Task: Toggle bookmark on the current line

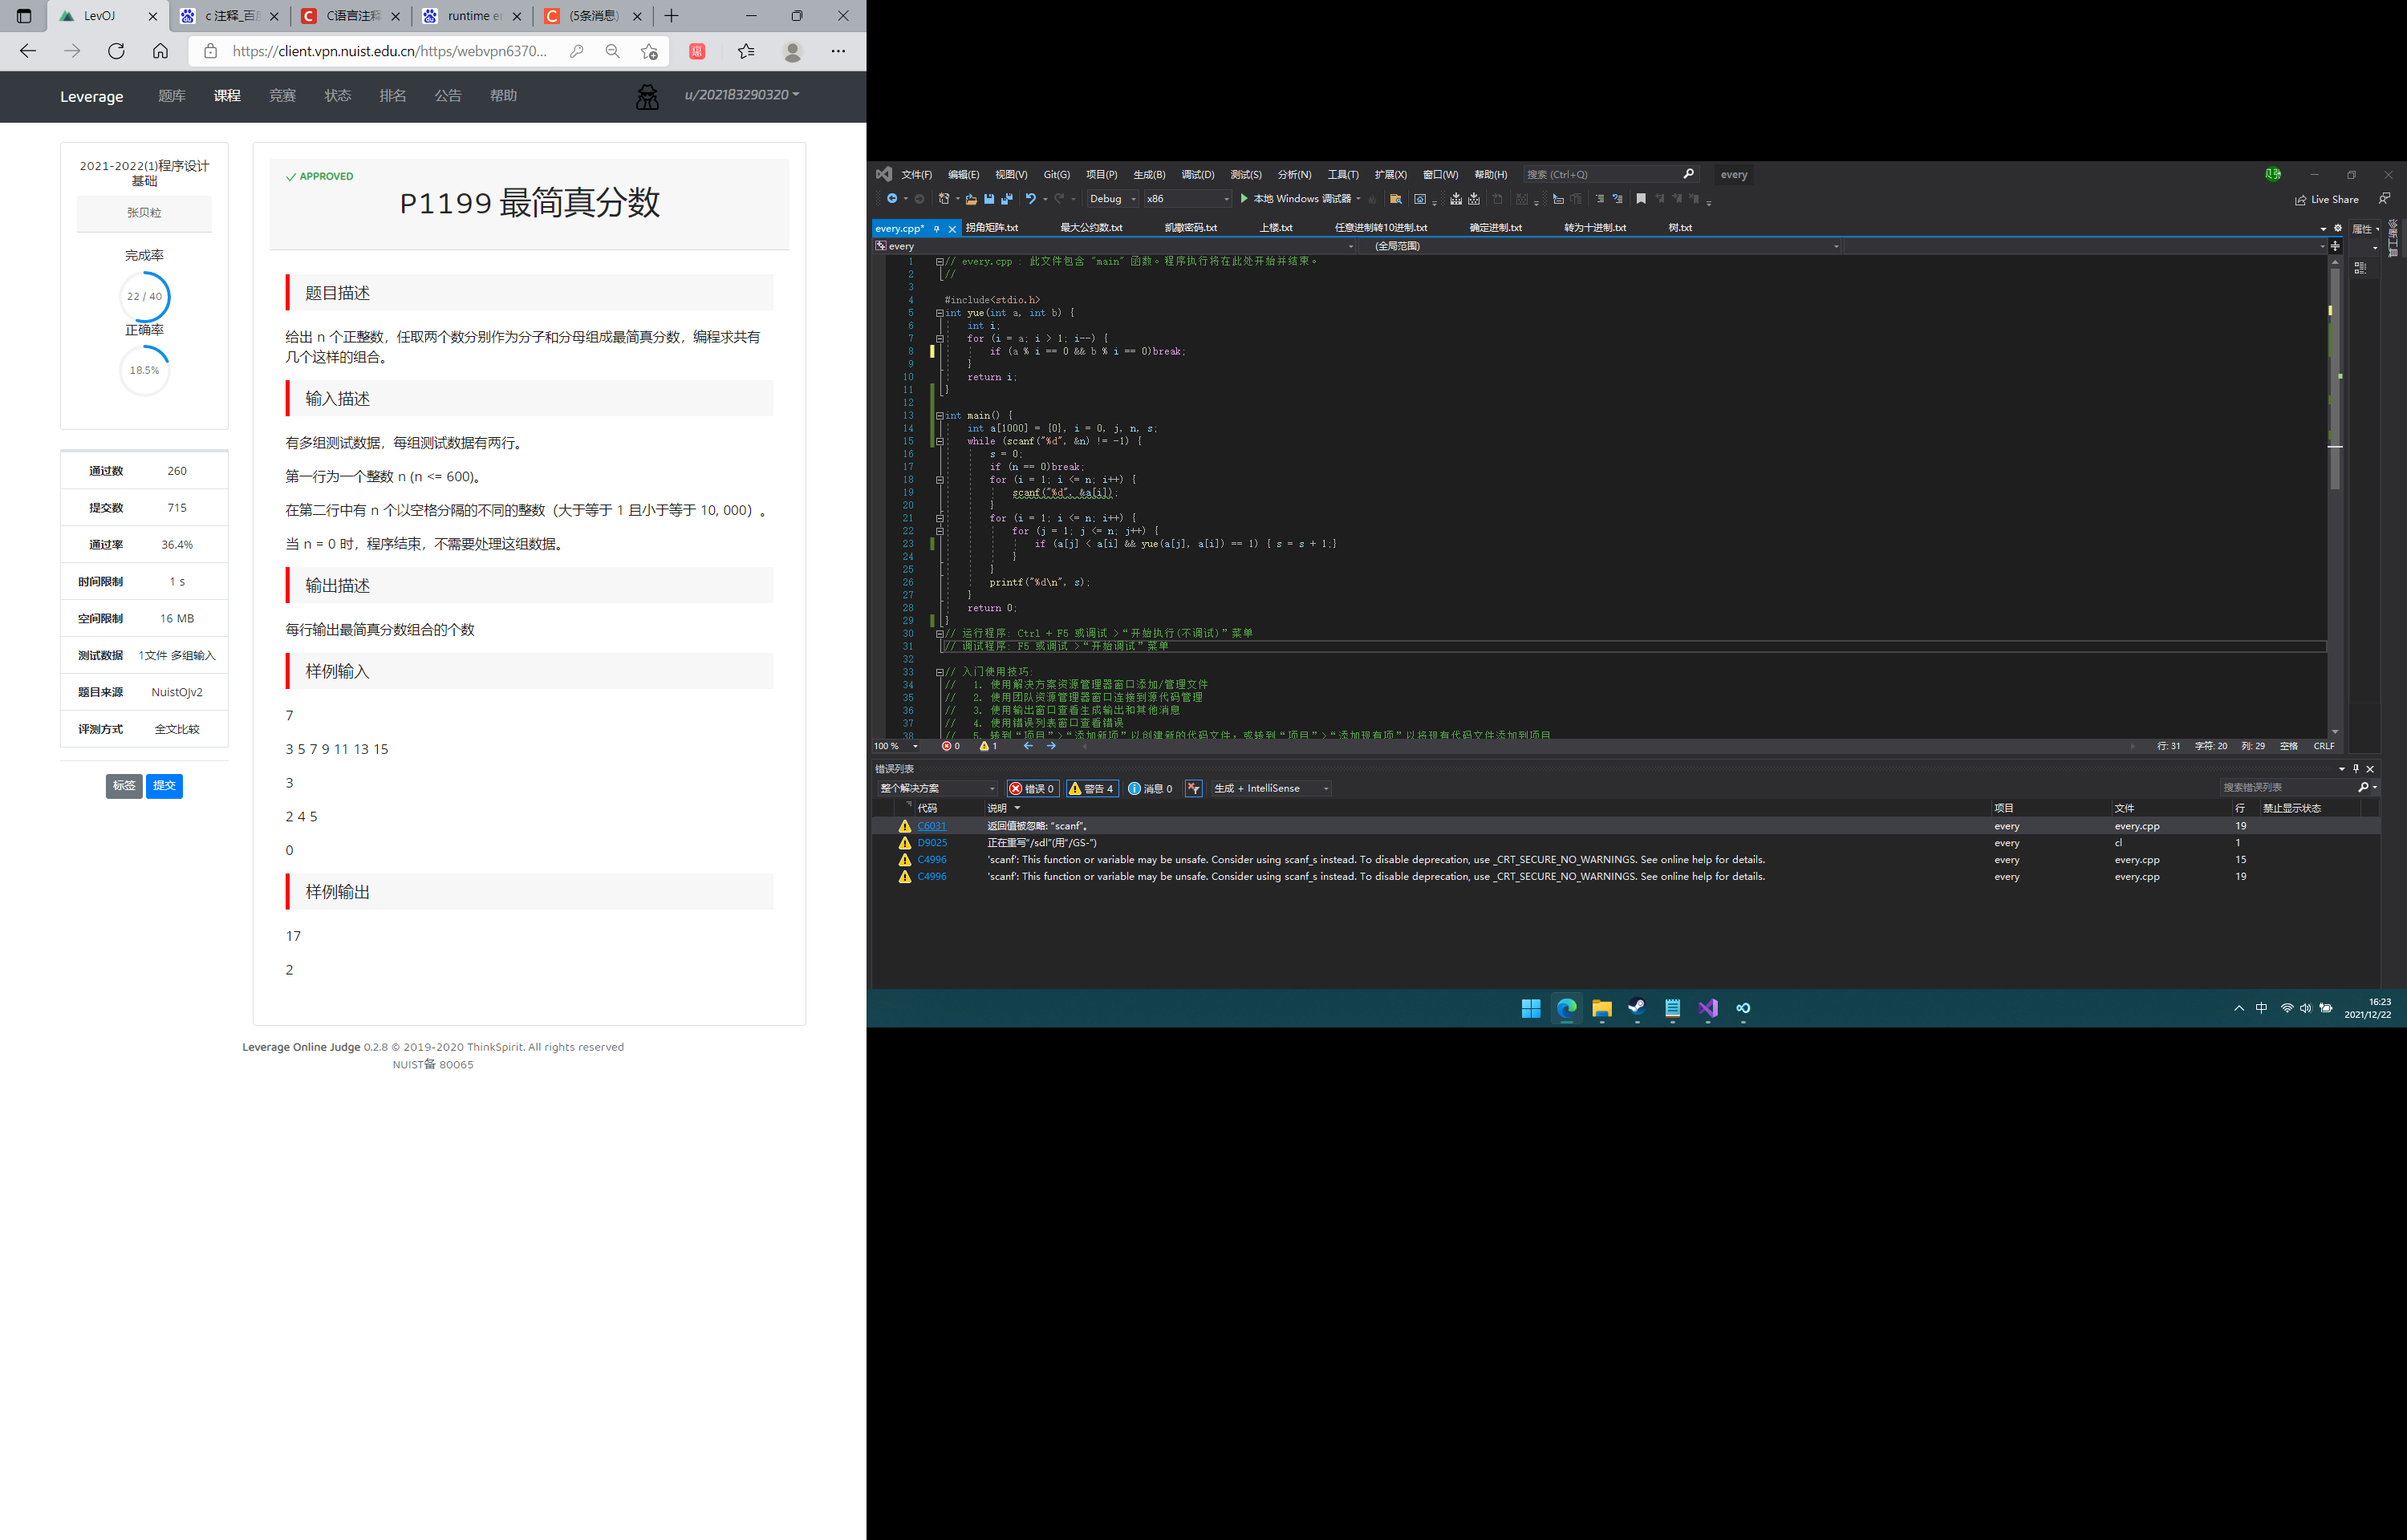Action: coord(1641,199)
